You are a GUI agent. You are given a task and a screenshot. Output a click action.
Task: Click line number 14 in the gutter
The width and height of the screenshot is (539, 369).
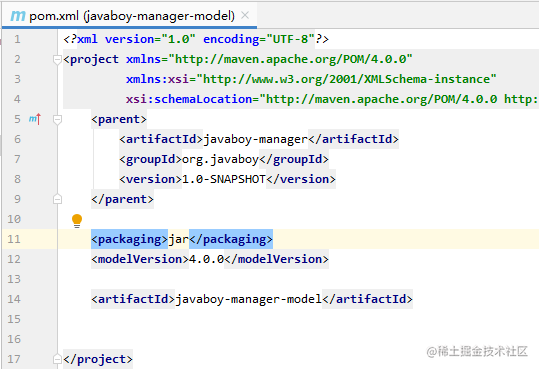[14, 299]
